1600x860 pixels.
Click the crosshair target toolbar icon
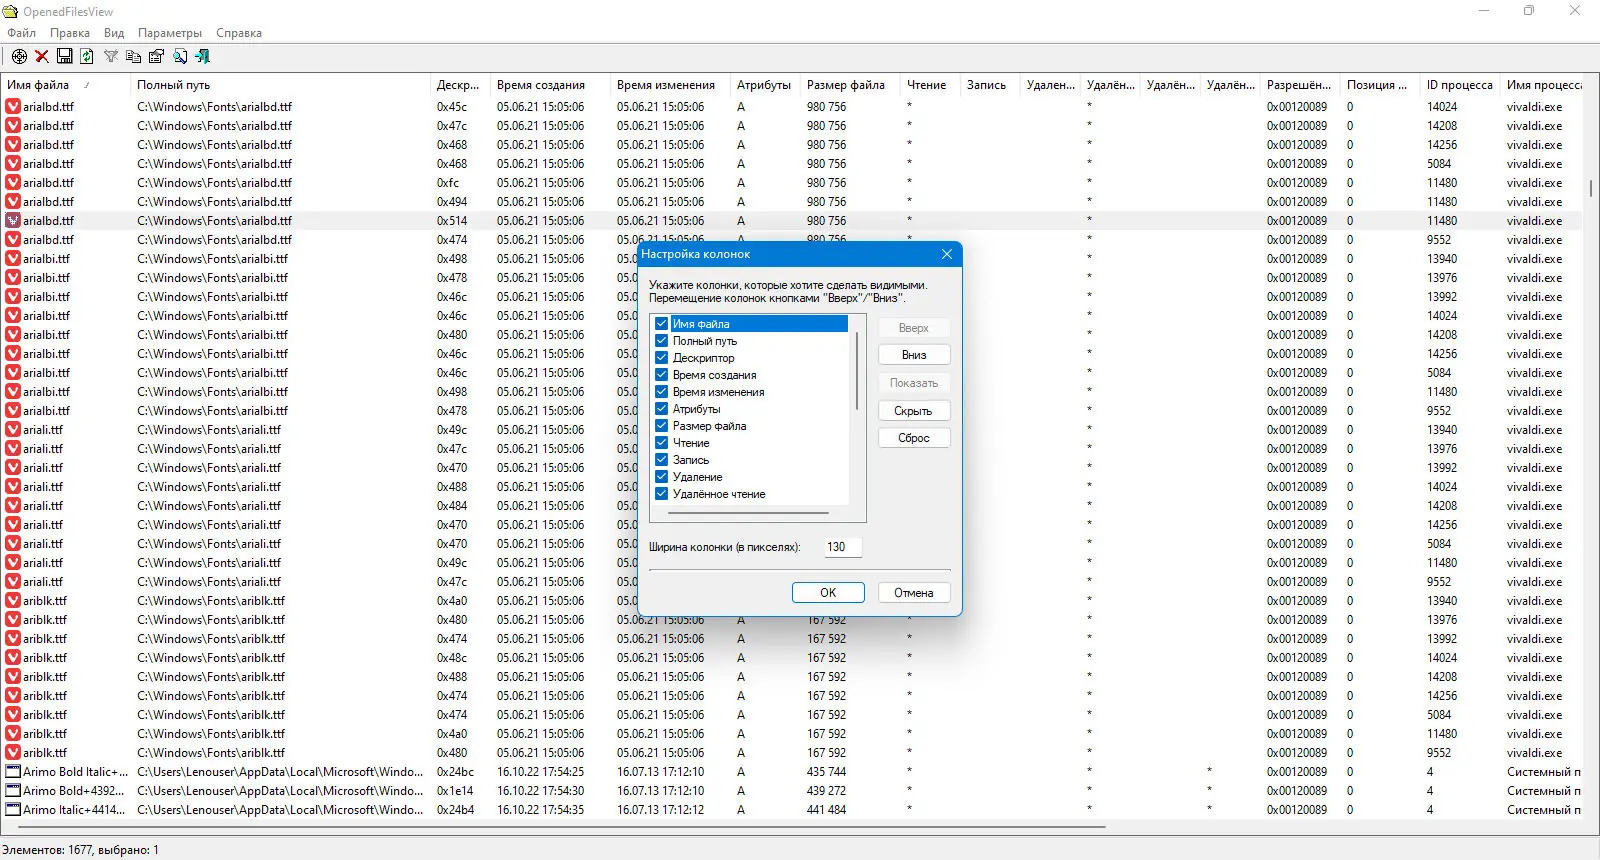click(19, 56)
